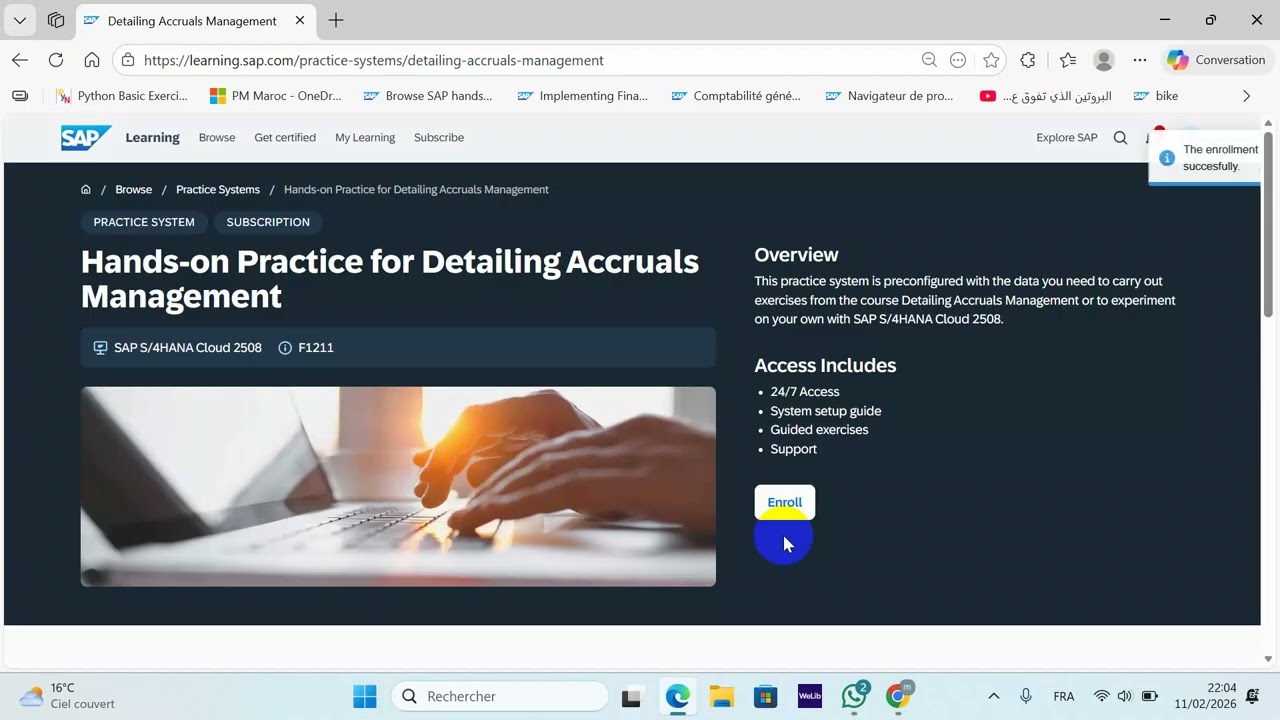Image resolution: width=1280 pixels, height=720 pixels.
Task: Open Edge settings and more menu
Action: pyautogui.click(x=1140, y=60)
